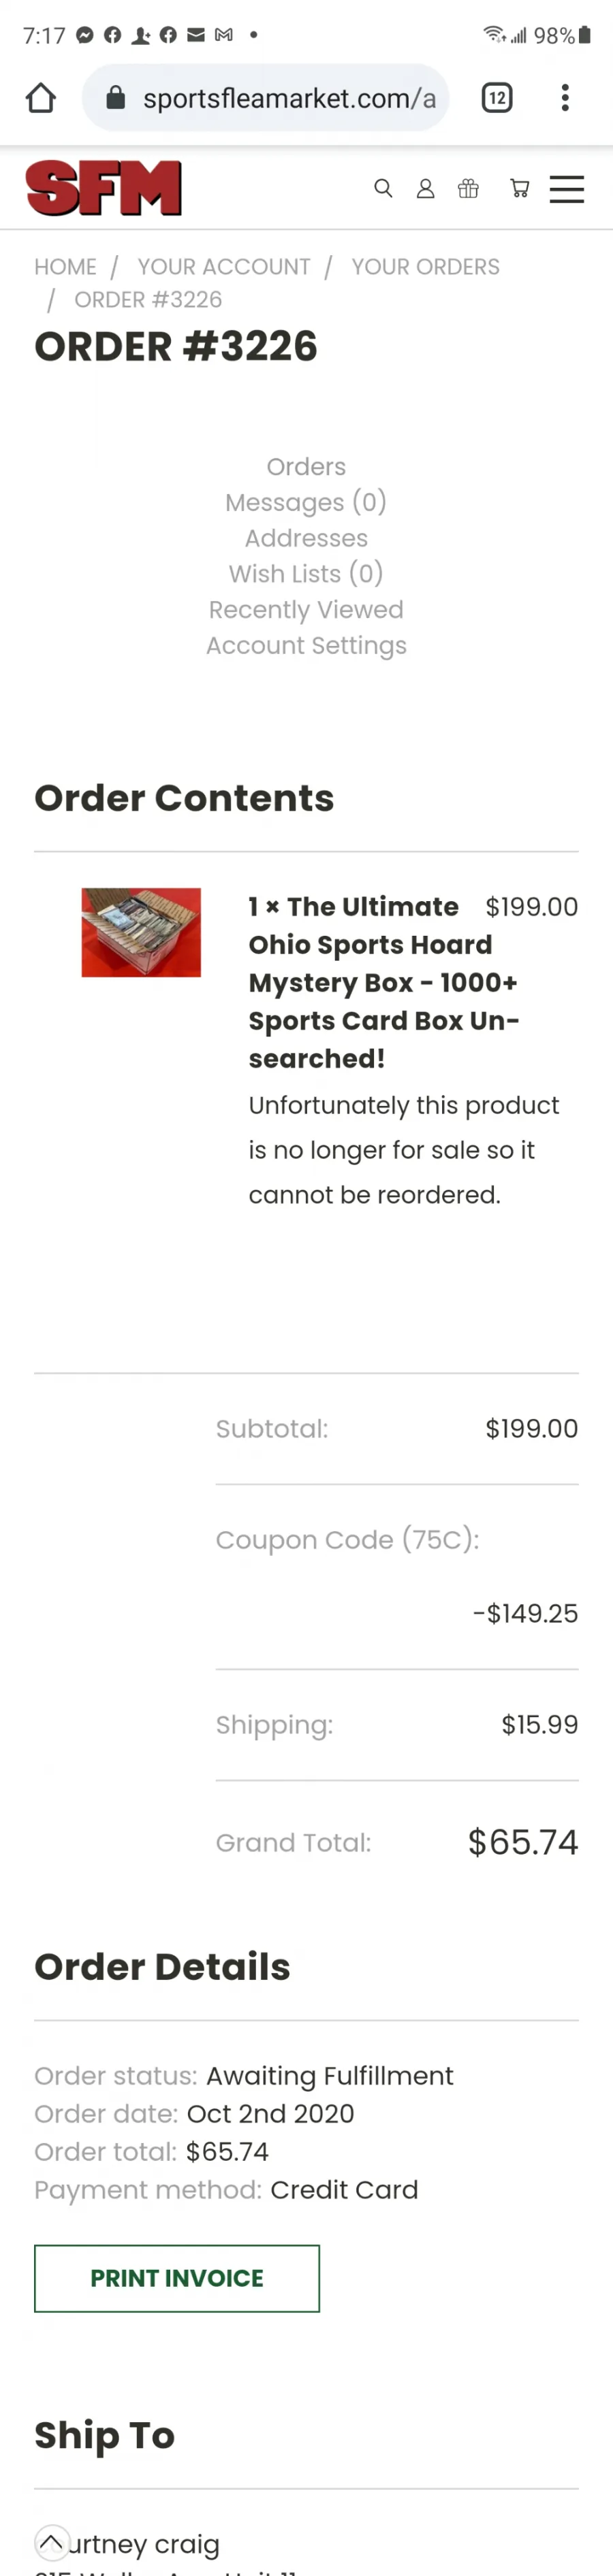Click the SFM logo
Image resolution: width=613 pixels, height=2576 pixels.
point(104,188)
